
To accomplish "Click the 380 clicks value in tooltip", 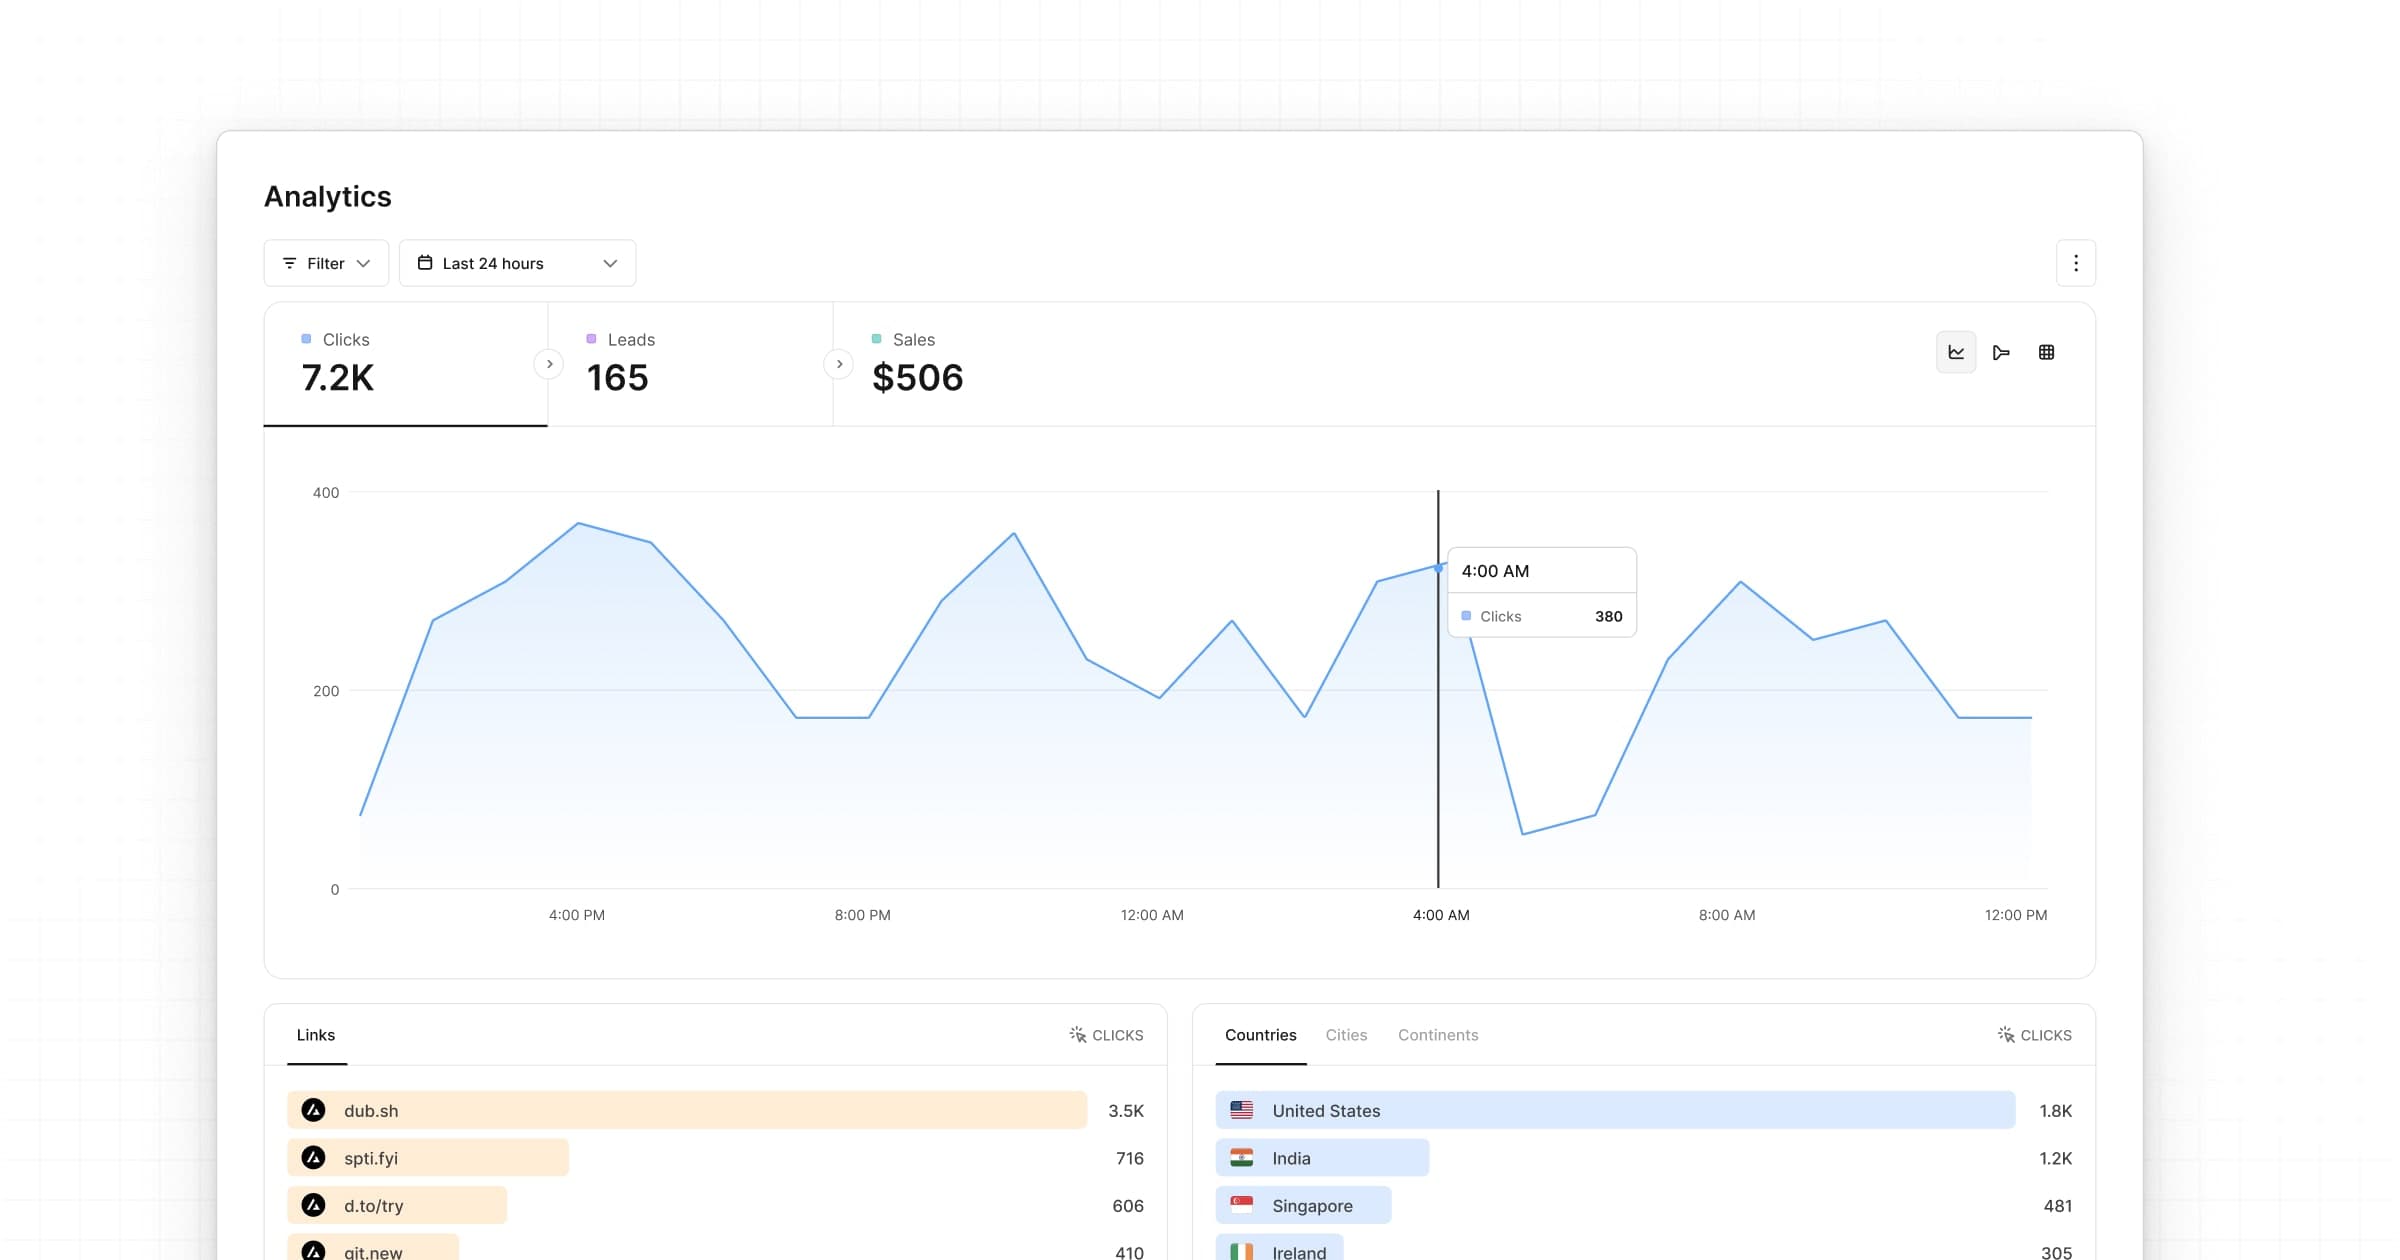I will [1608, 616].
